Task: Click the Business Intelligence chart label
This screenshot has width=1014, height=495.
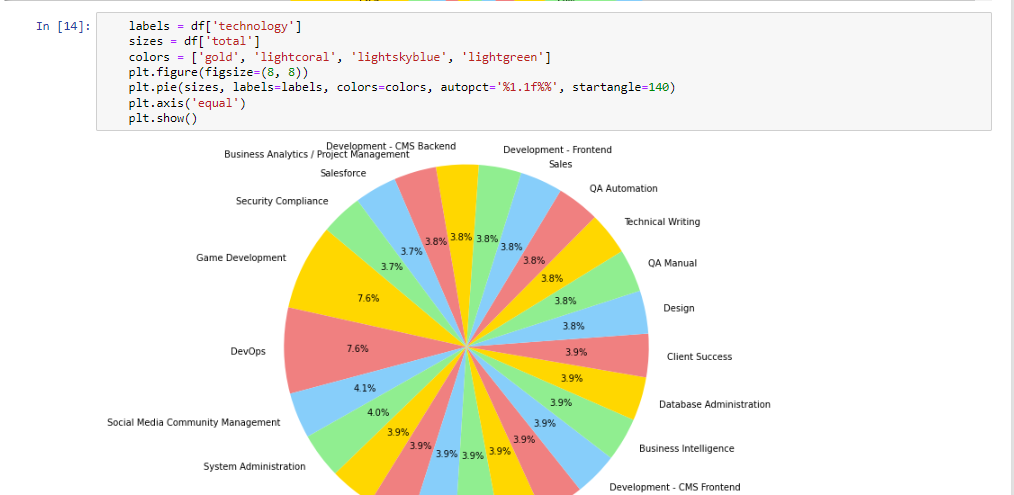Action: pyautogui.click(x=687, y=448)
